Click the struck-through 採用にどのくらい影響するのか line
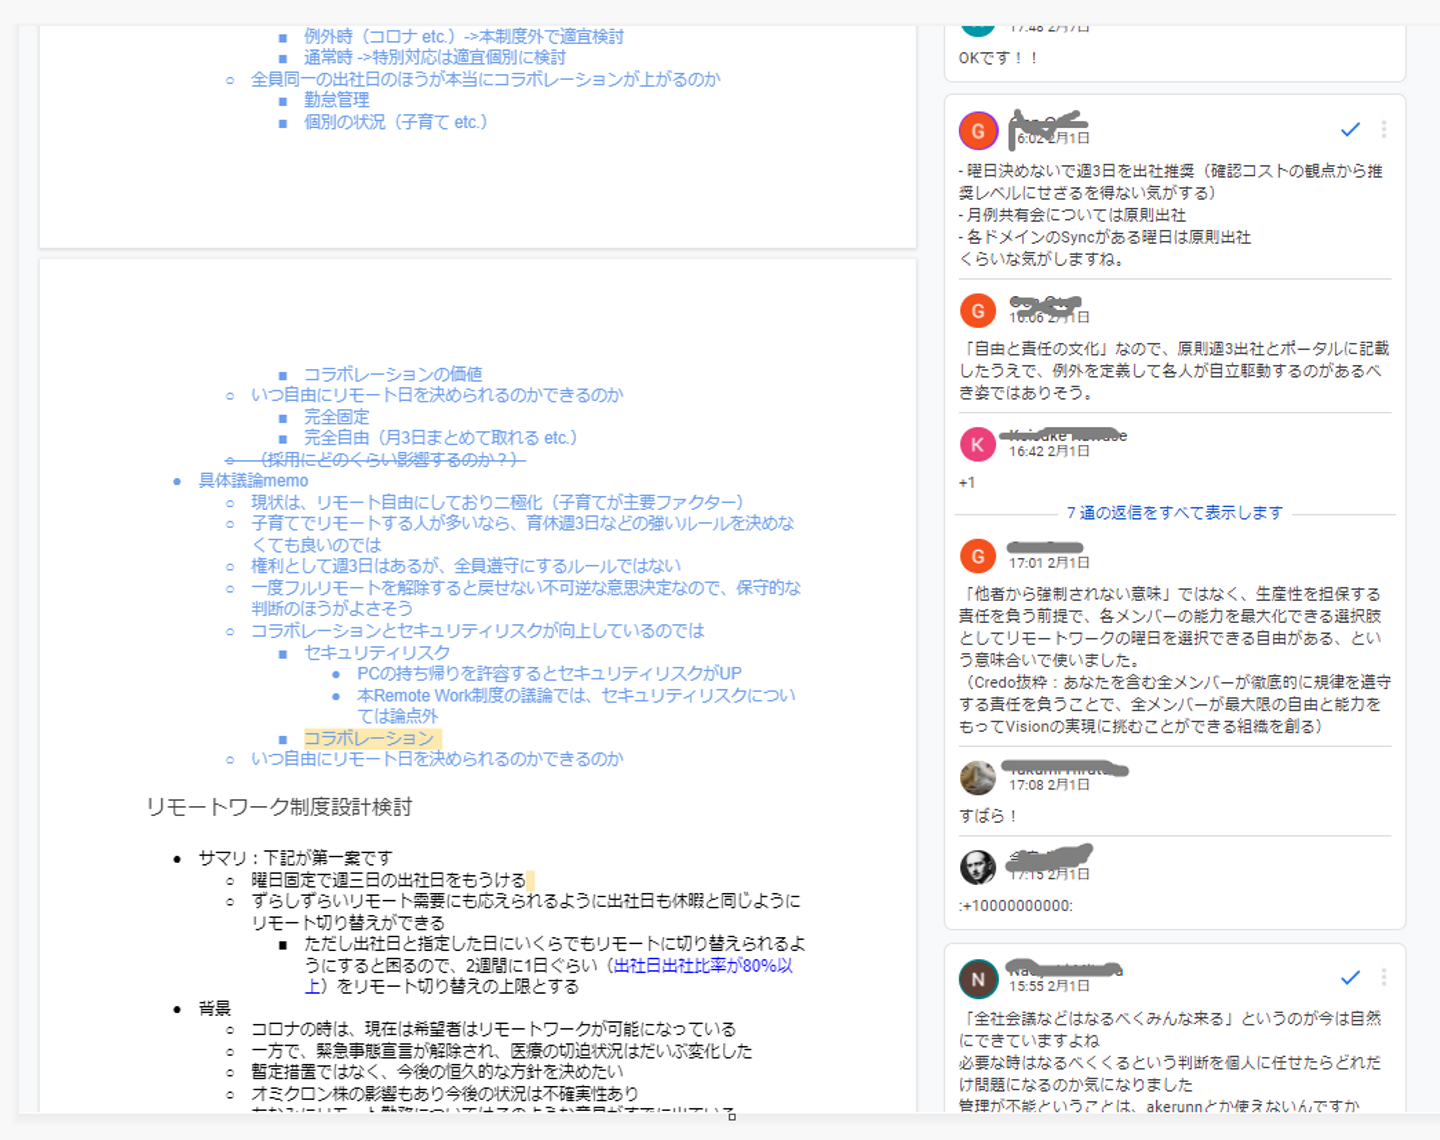The width and height of the screenshot is (1440, 1140). pyautogui.click(x=388, y=459)
